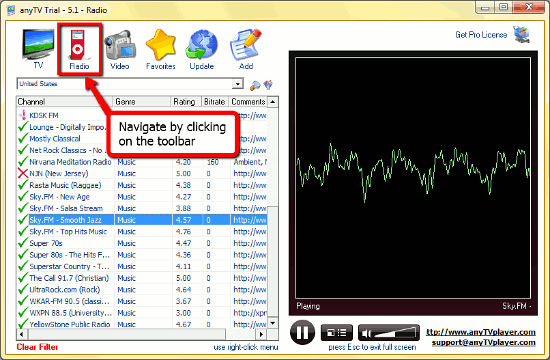Open Get Pro License shopping cart icon

coord(522,34)
